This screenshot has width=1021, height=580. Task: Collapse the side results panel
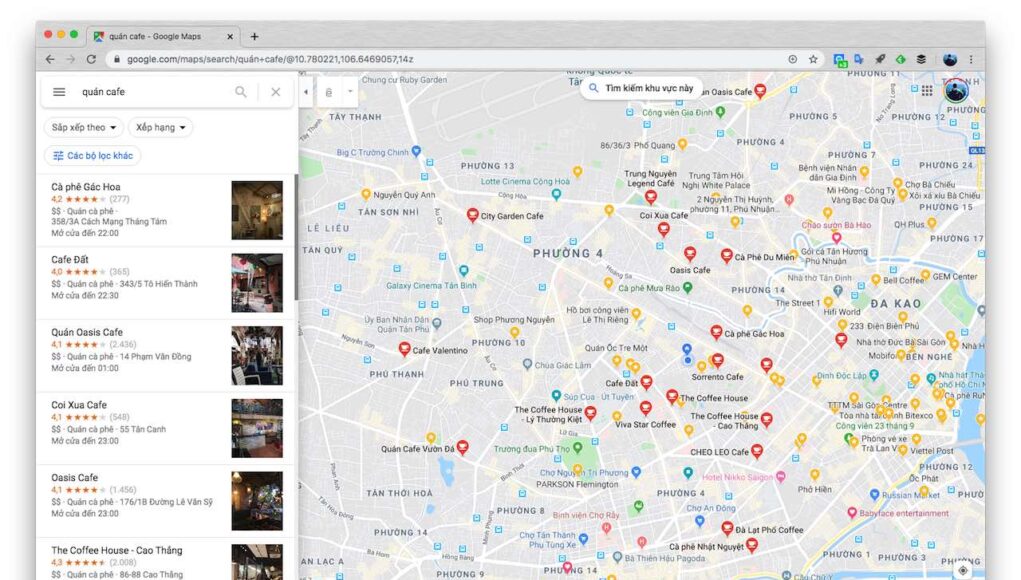[305, 92]
